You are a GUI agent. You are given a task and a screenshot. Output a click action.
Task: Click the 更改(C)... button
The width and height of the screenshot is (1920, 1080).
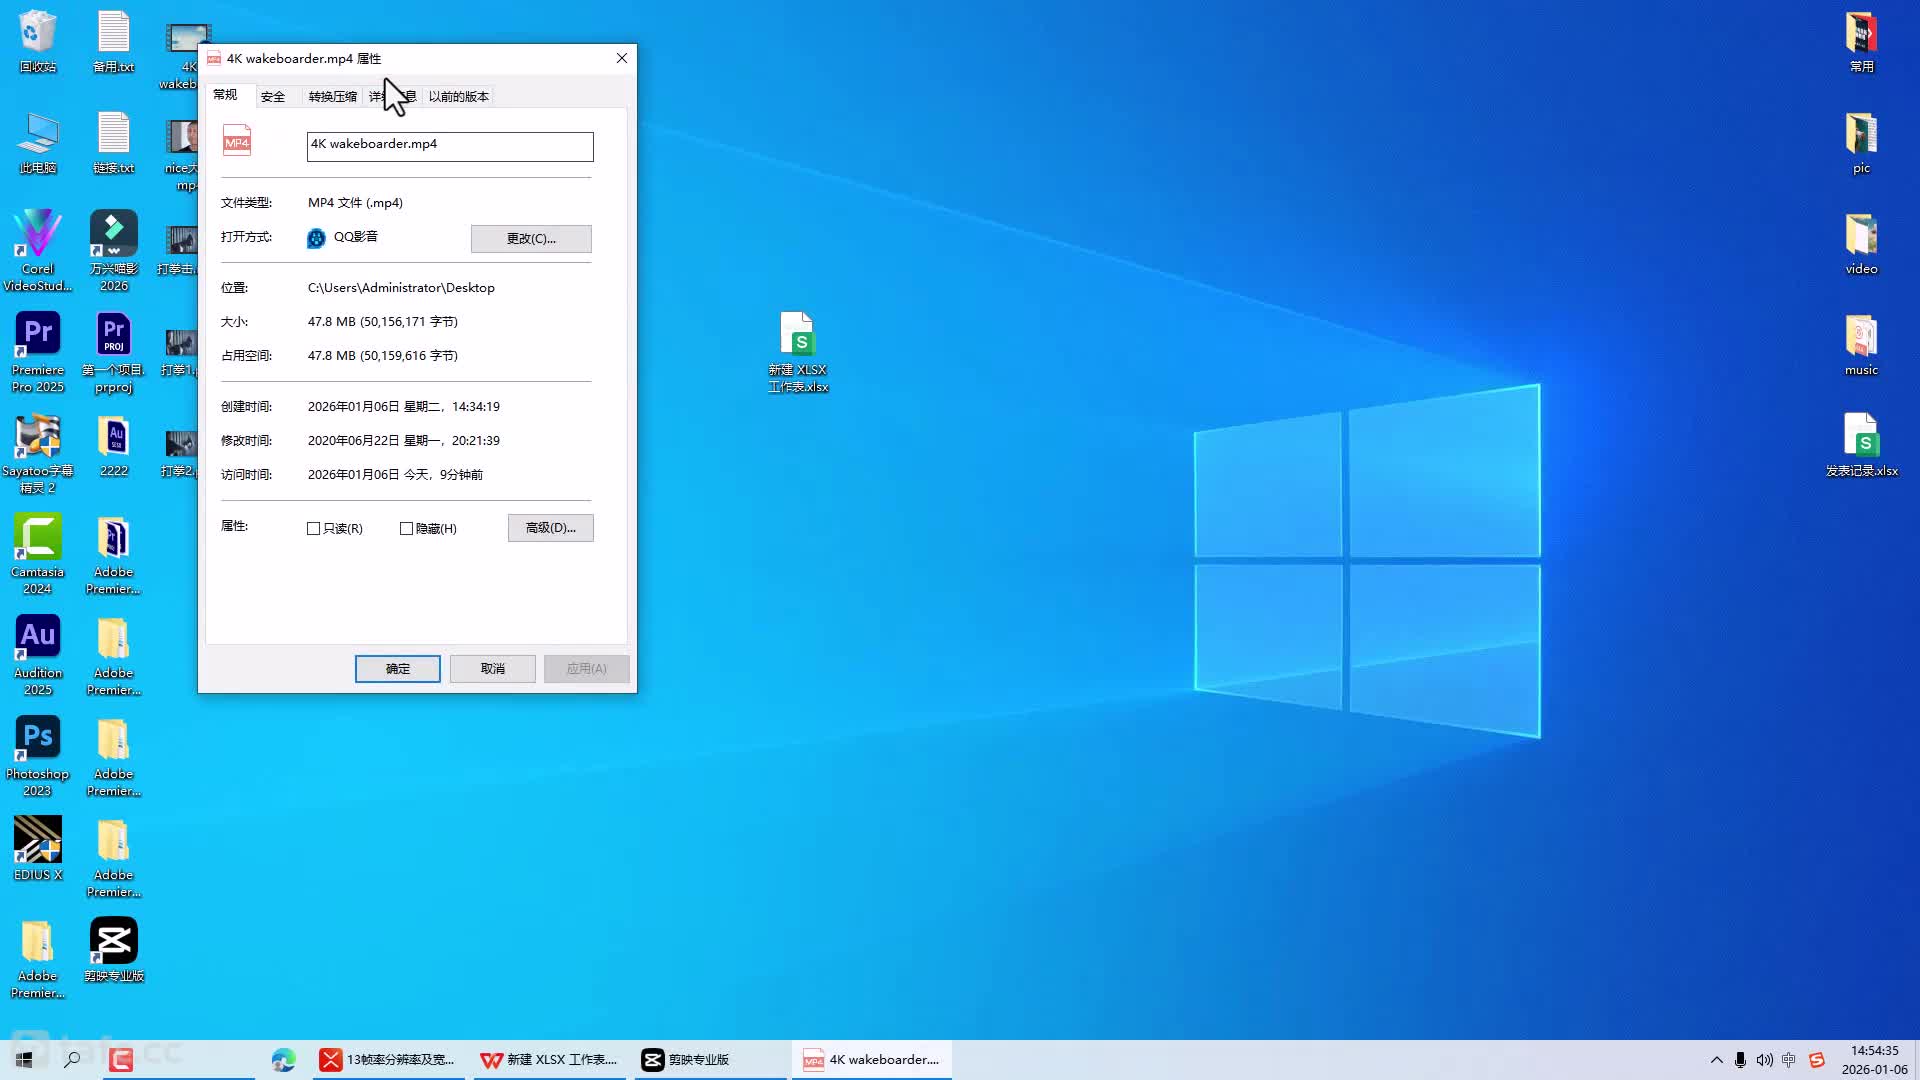point(531,239)
